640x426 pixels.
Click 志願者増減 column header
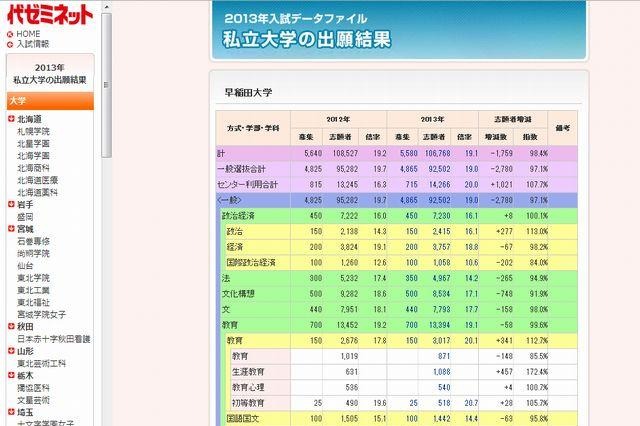point(513,119)
